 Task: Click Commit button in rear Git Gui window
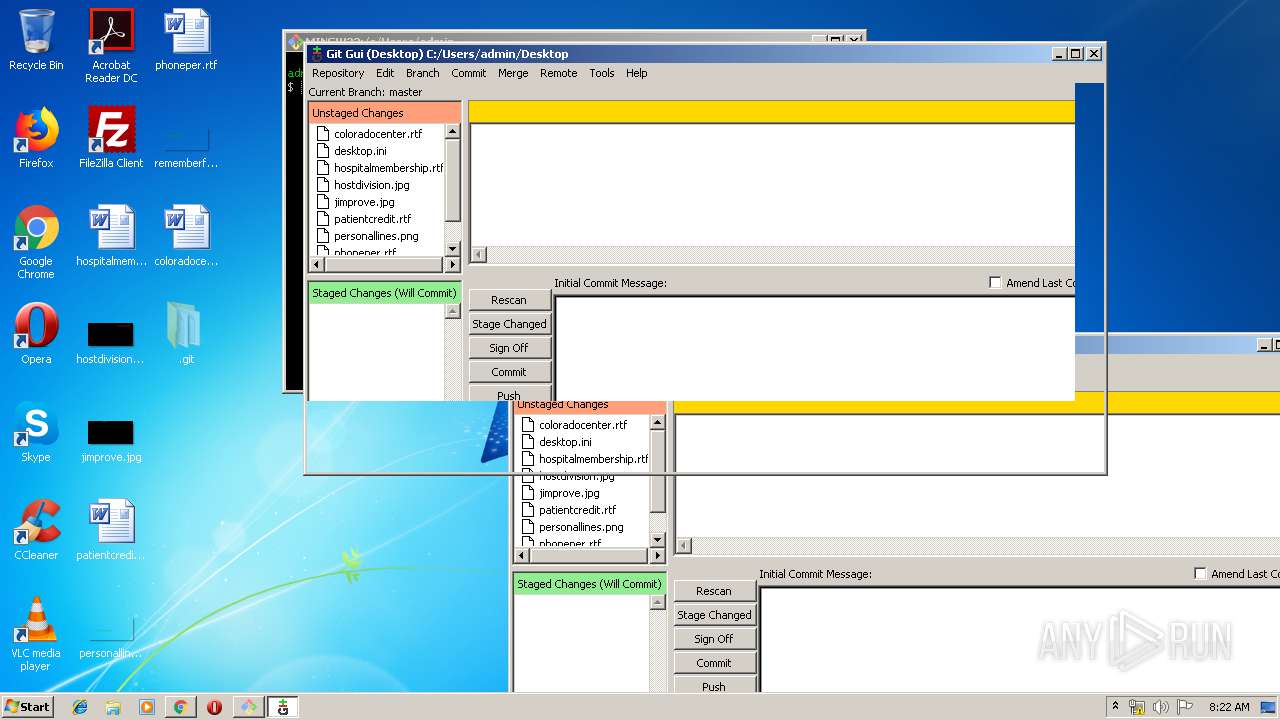coord(714,663)
